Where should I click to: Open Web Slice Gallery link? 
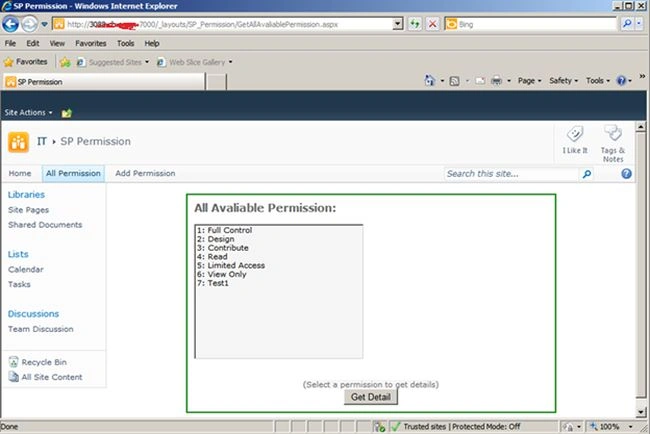click(192, 62)
